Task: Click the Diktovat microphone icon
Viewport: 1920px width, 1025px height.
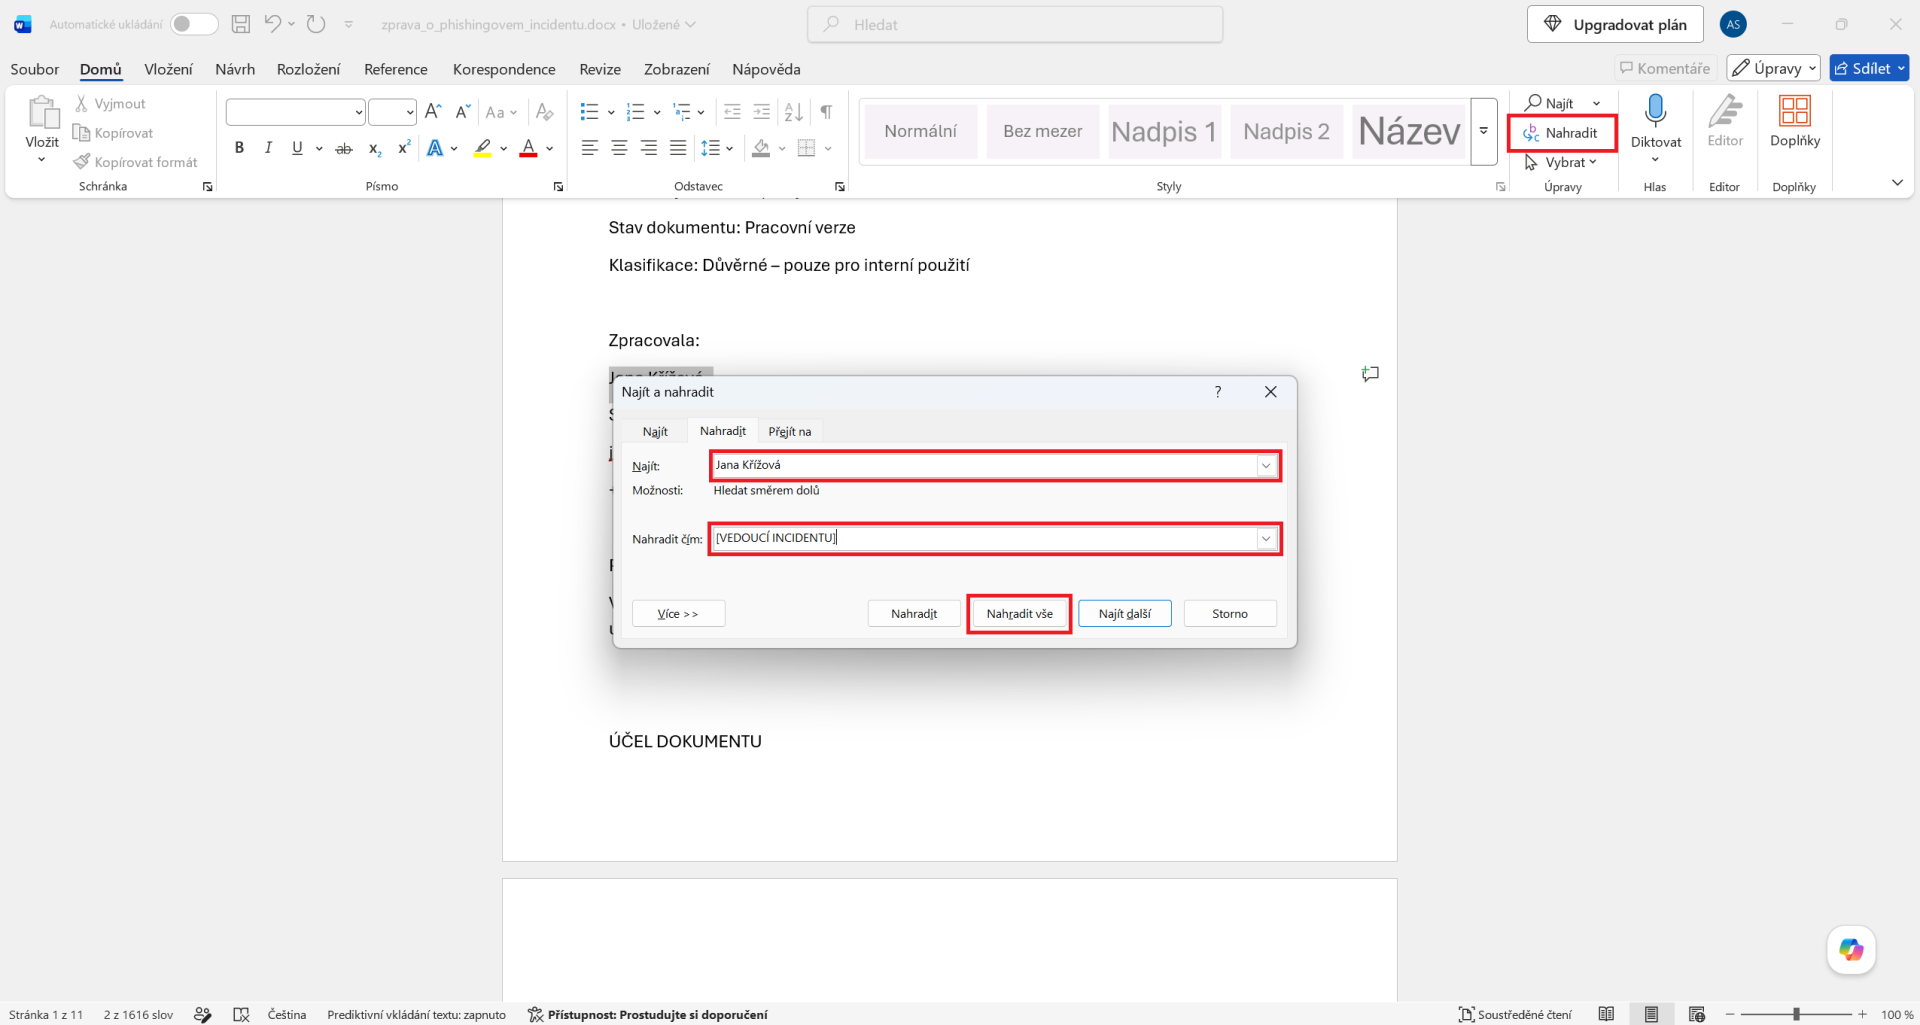Action: [x=1655, y=112]
